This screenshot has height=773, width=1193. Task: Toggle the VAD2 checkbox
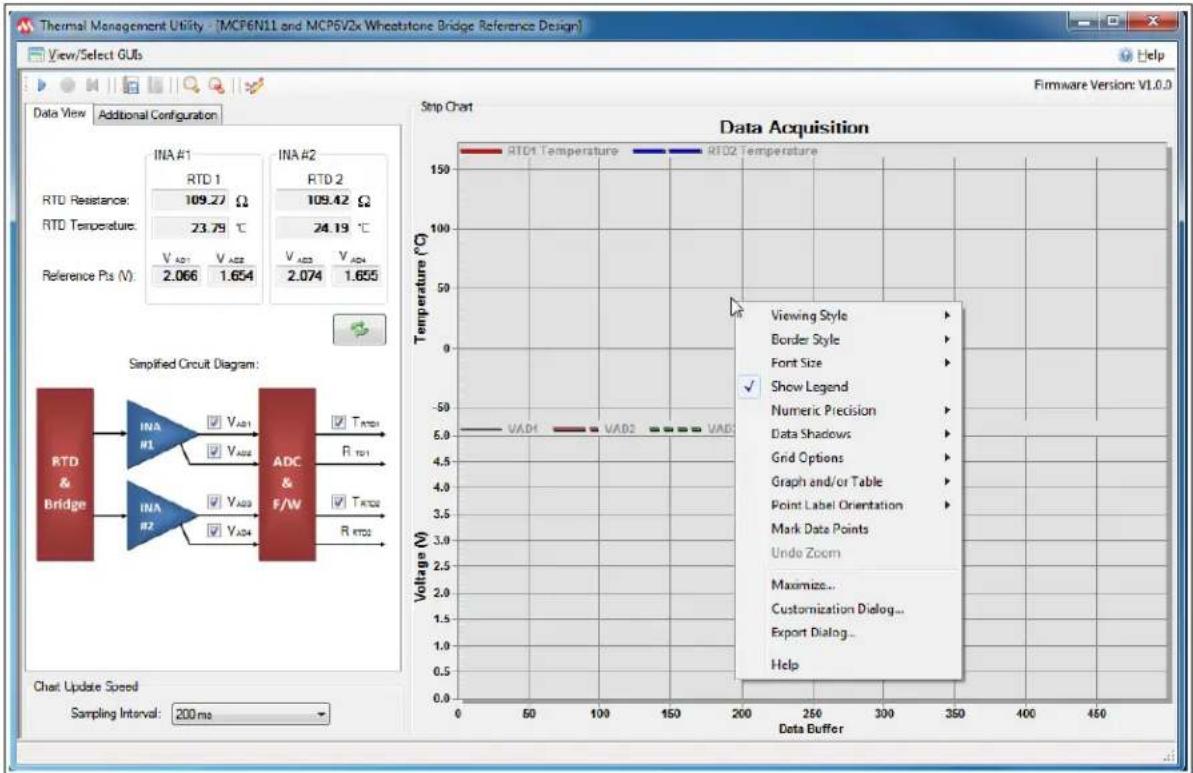point(214,452)
